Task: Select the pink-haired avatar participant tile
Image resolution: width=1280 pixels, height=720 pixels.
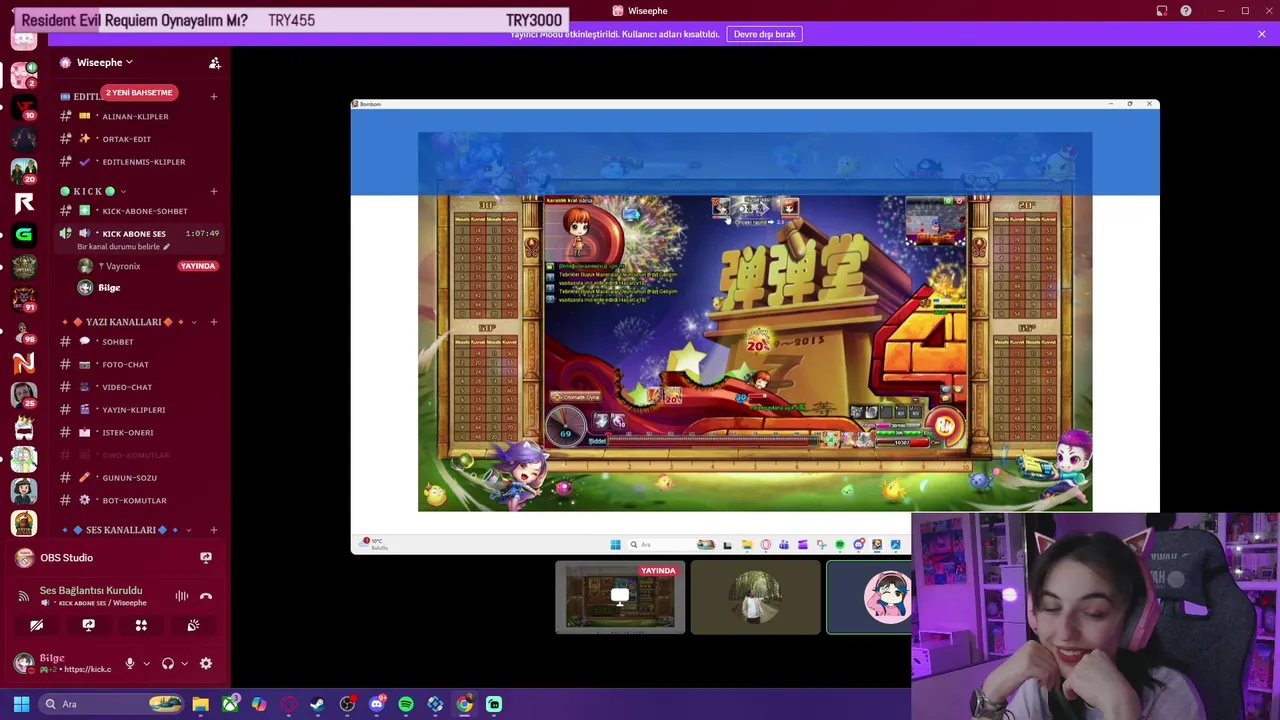Action: (869, 597)
